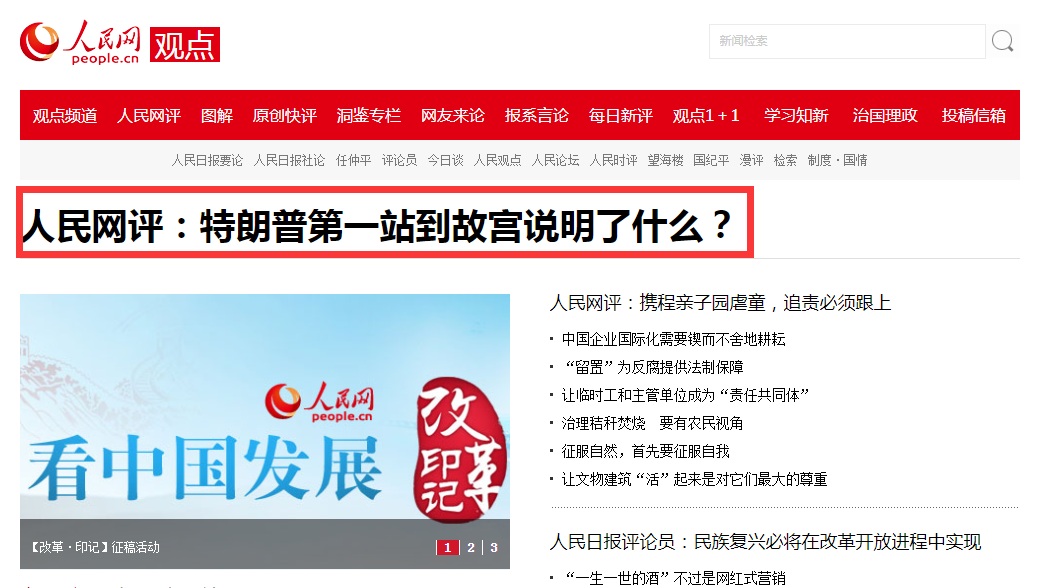Image resolution: width=1056 pixels, height=588 pixels.
Task: Visit the 望海楼 column link
Action: pyautogui.click(x=665, y=160)
